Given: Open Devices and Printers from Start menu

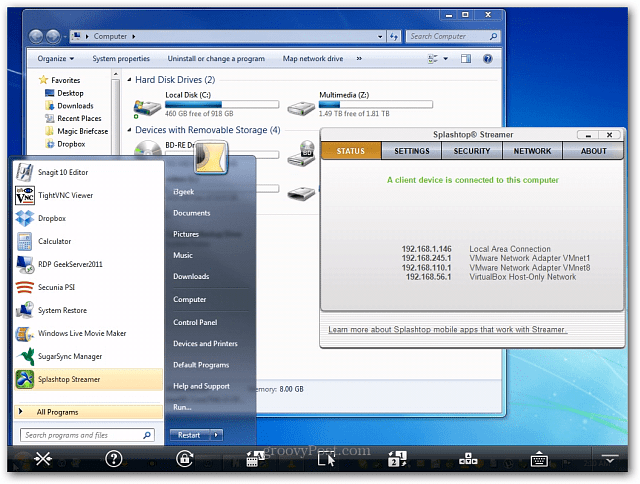Looking at the screenshot, I should (x=205, y=344).
